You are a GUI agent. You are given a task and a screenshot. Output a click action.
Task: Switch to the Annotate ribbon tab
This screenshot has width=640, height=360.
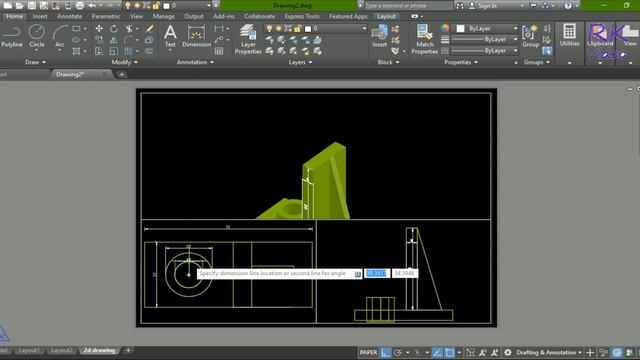69,17
